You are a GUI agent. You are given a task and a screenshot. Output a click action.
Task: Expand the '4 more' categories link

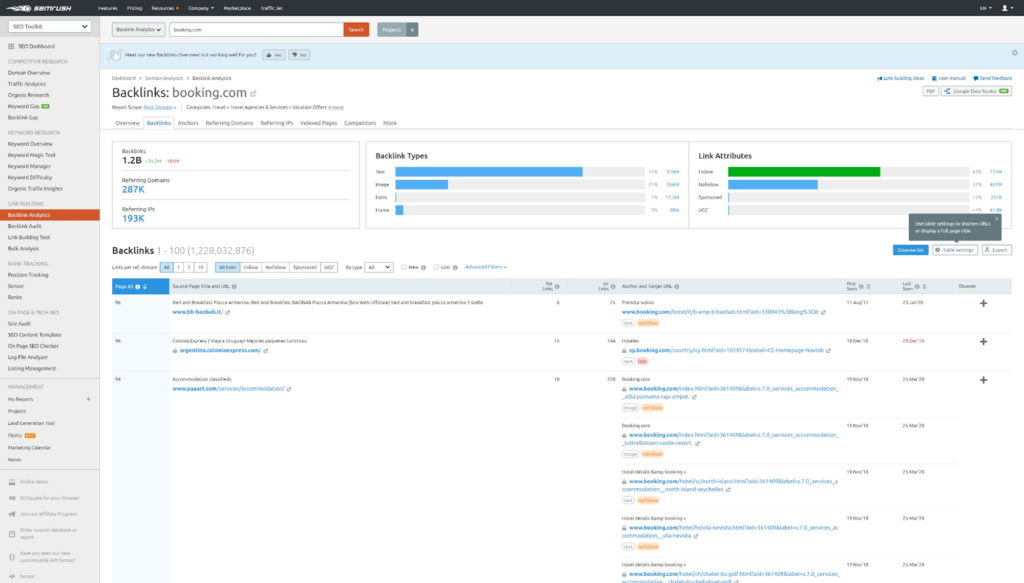point(336,107)
